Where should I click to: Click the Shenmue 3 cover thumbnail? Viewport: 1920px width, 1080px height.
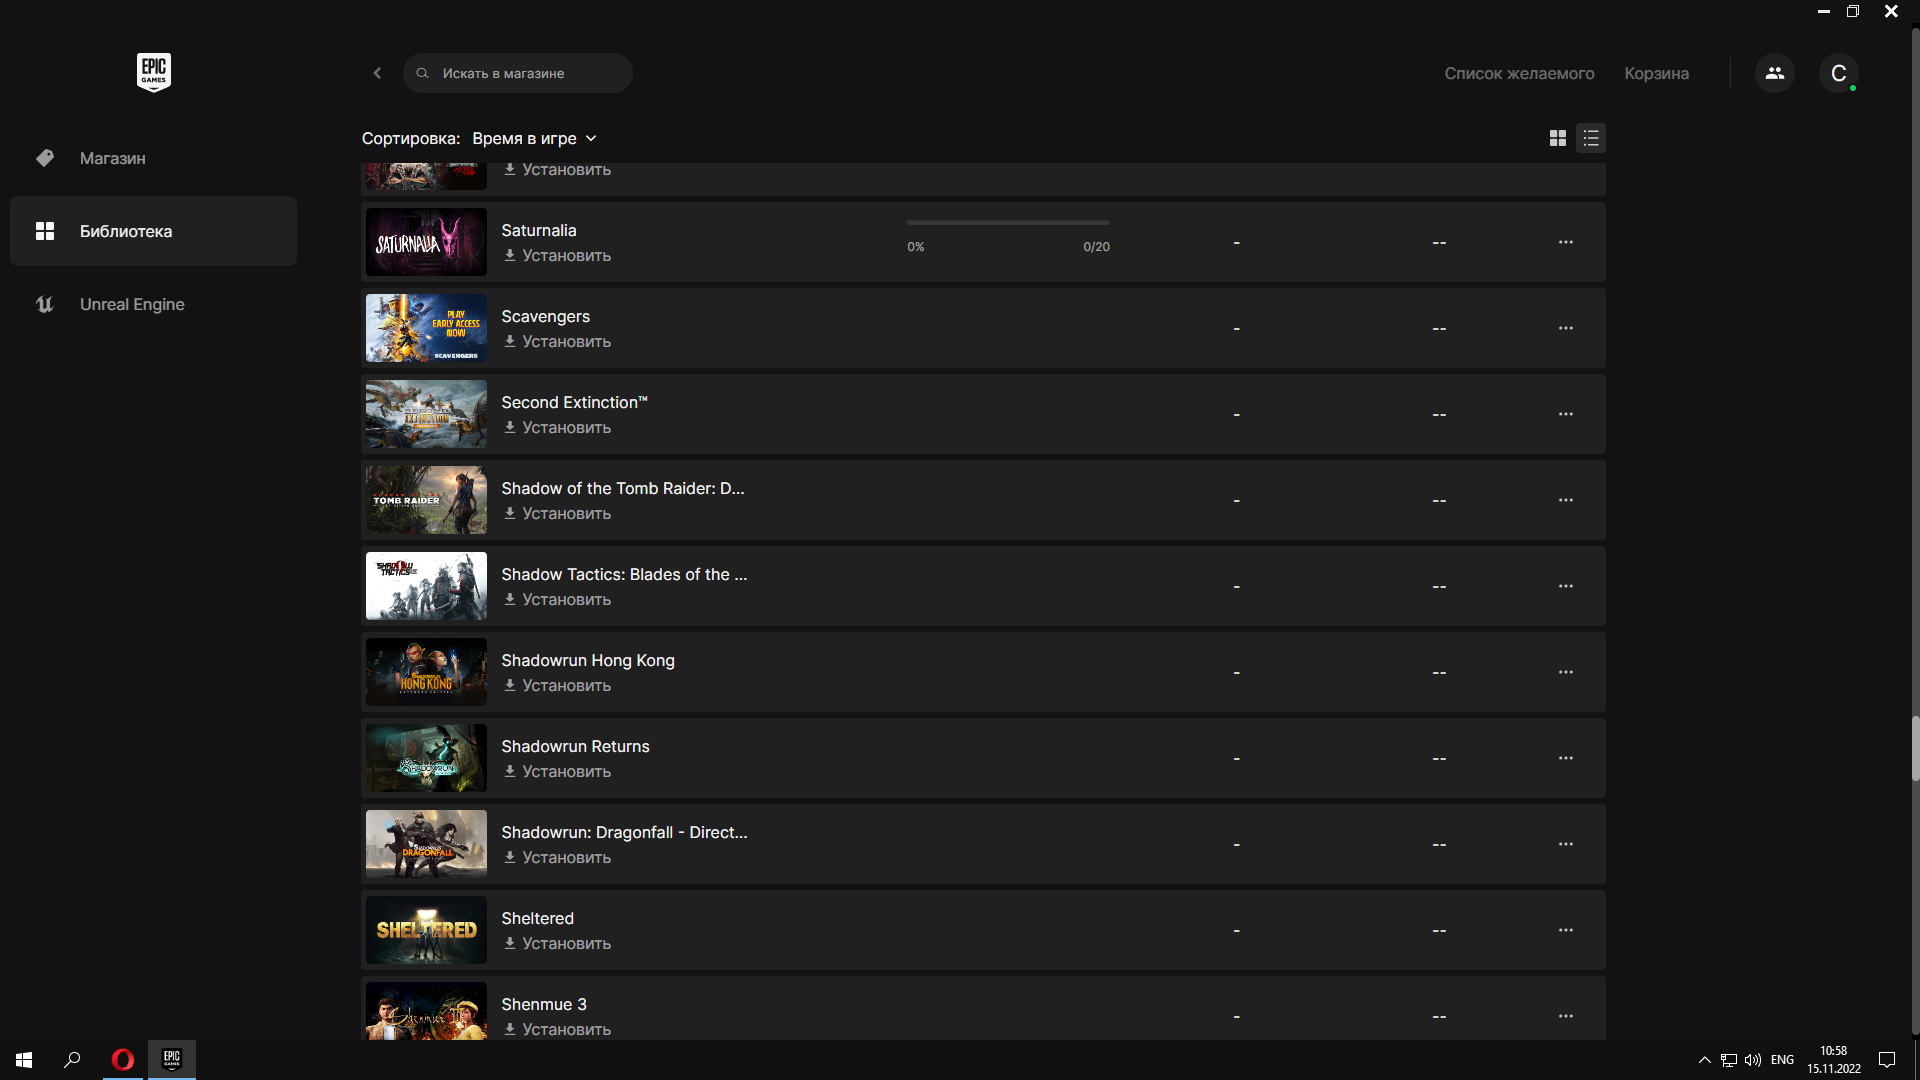tap(426, 1011)
